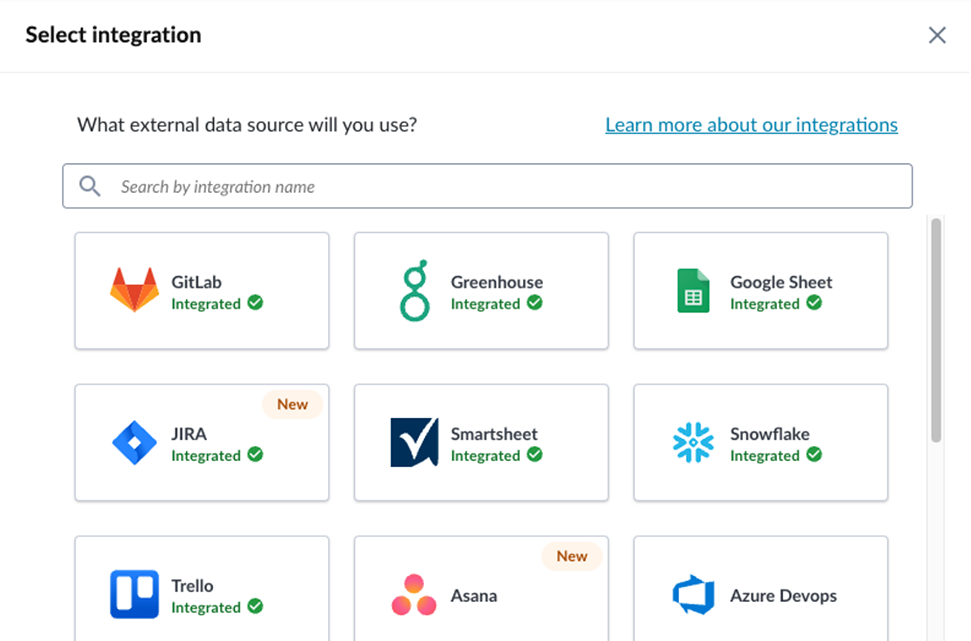
Task: Click the Asana name text
Action: [474, 596]
